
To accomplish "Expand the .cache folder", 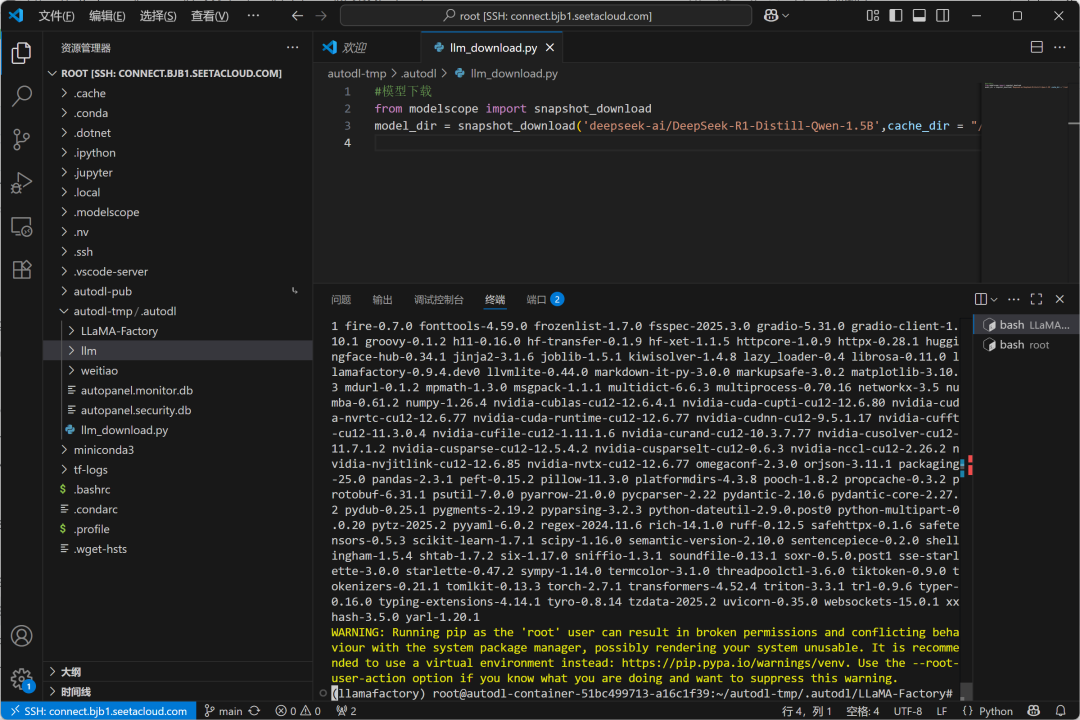I will (178, 93).
